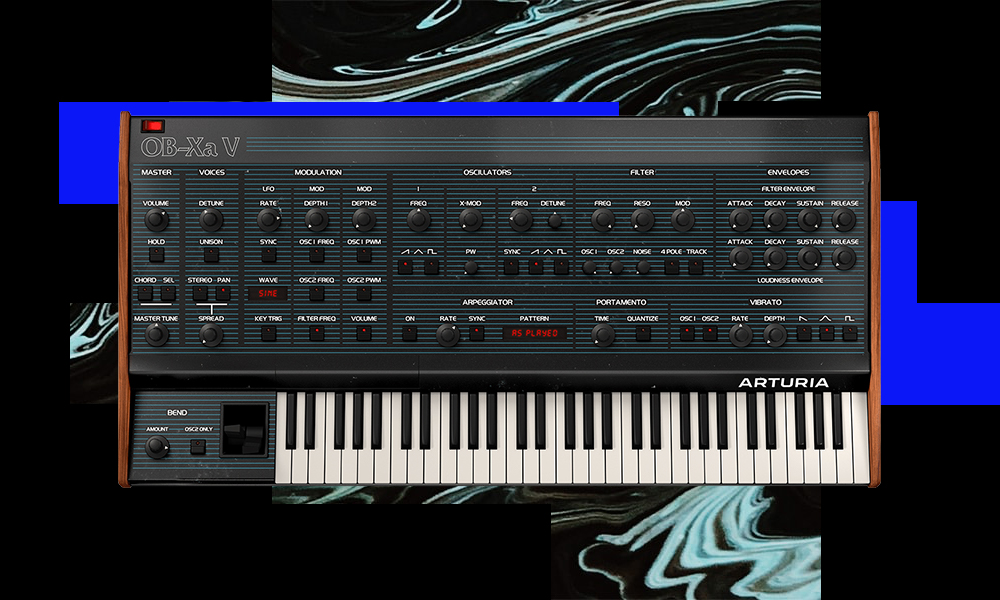Toggle Bend OSC2 Only button

coord(198,446)
